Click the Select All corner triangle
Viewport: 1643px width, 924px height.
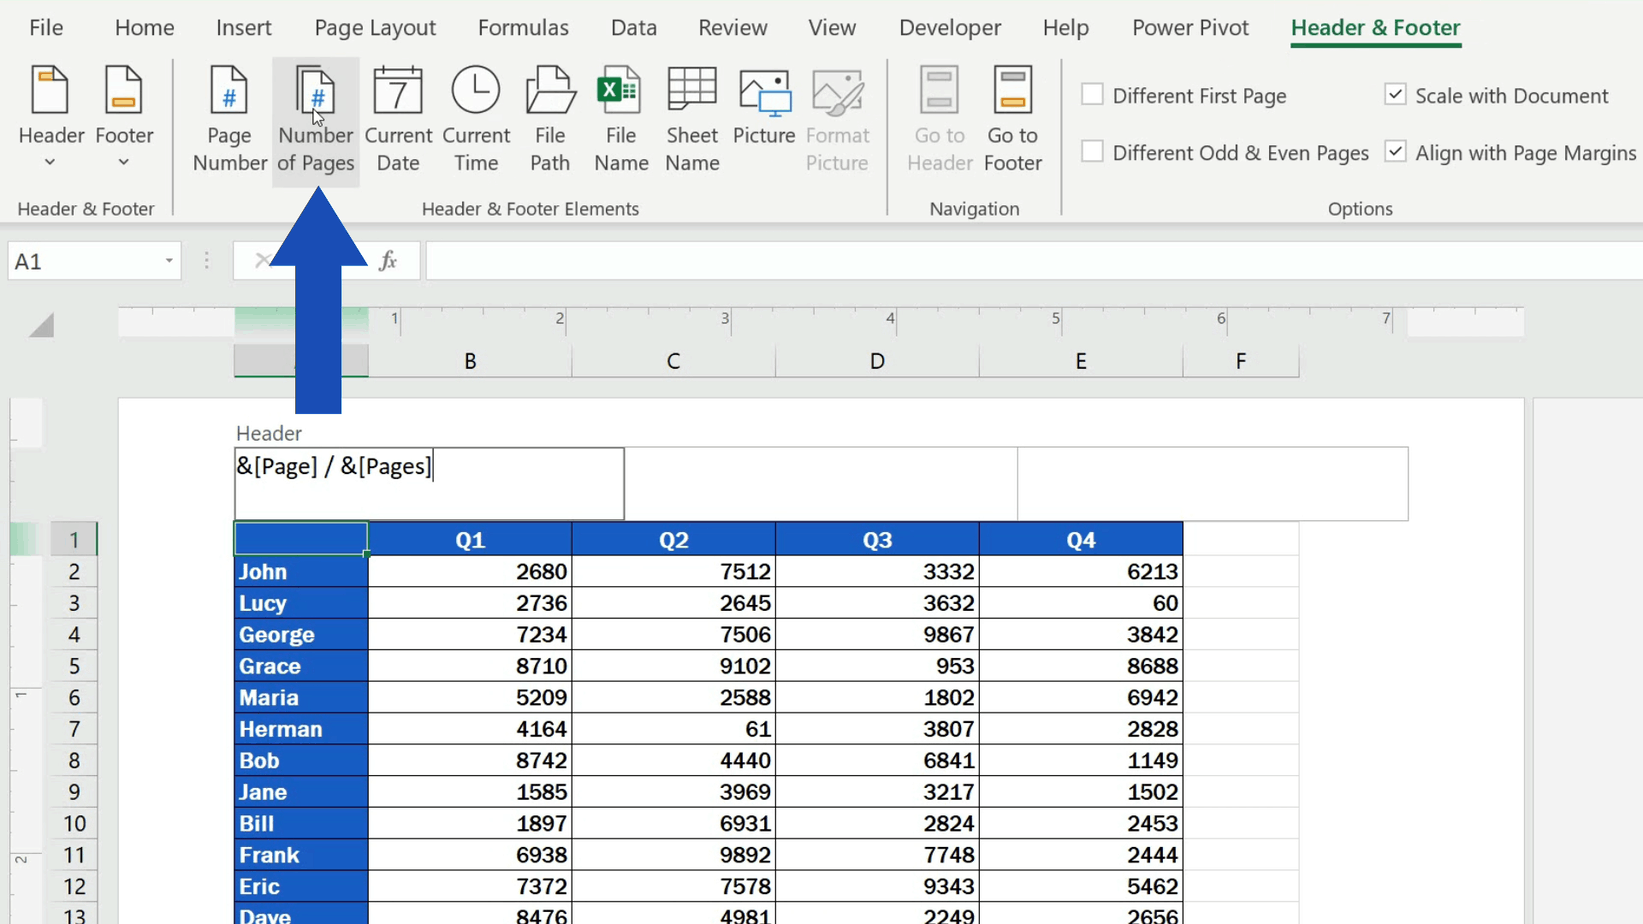click(41, 324)
